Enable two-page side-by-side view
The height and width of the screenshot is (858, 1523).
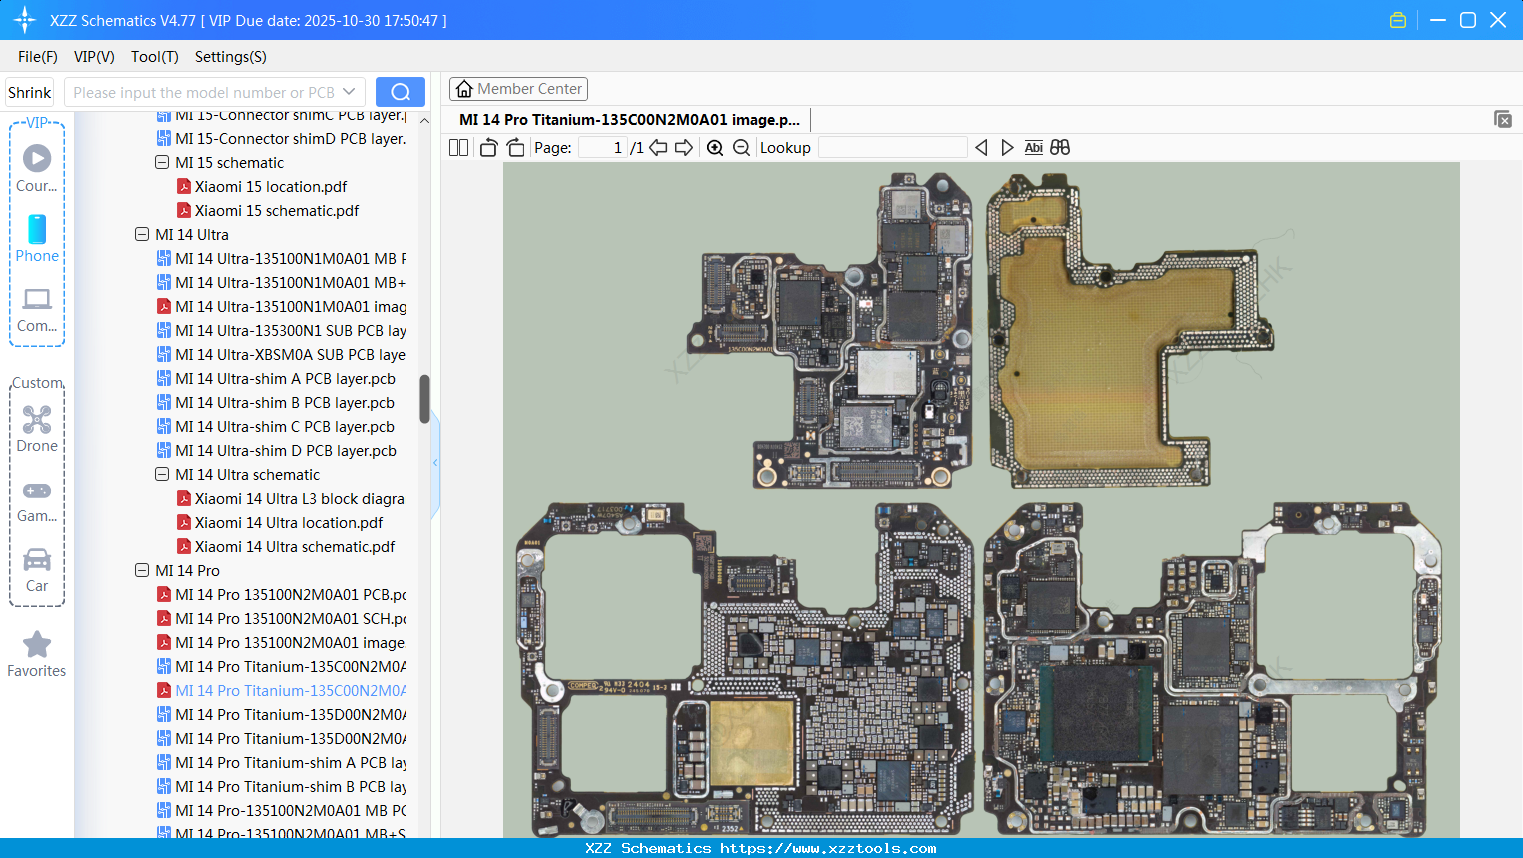pyautogui.click(x=457, y=147)
